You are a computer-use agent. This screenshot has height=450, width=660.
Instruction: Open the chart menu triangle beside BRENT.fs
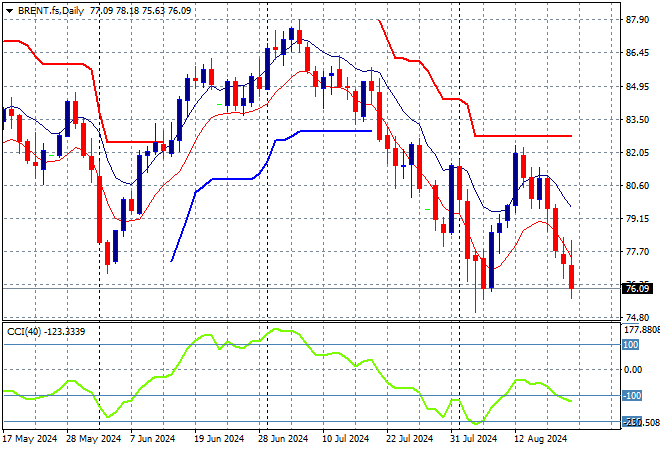(9, 11)
